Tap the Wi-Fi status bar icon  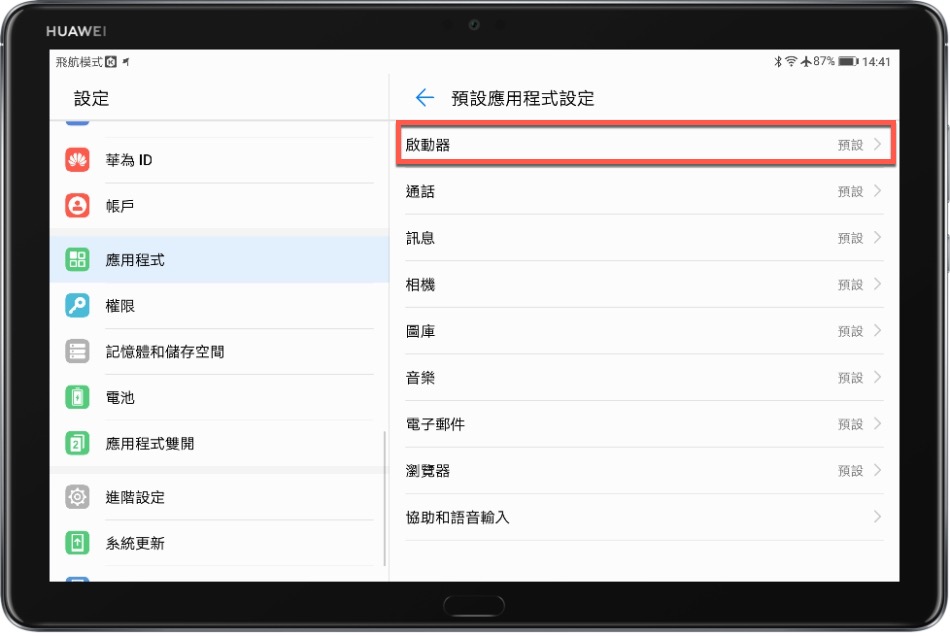(x=791, y=61)
